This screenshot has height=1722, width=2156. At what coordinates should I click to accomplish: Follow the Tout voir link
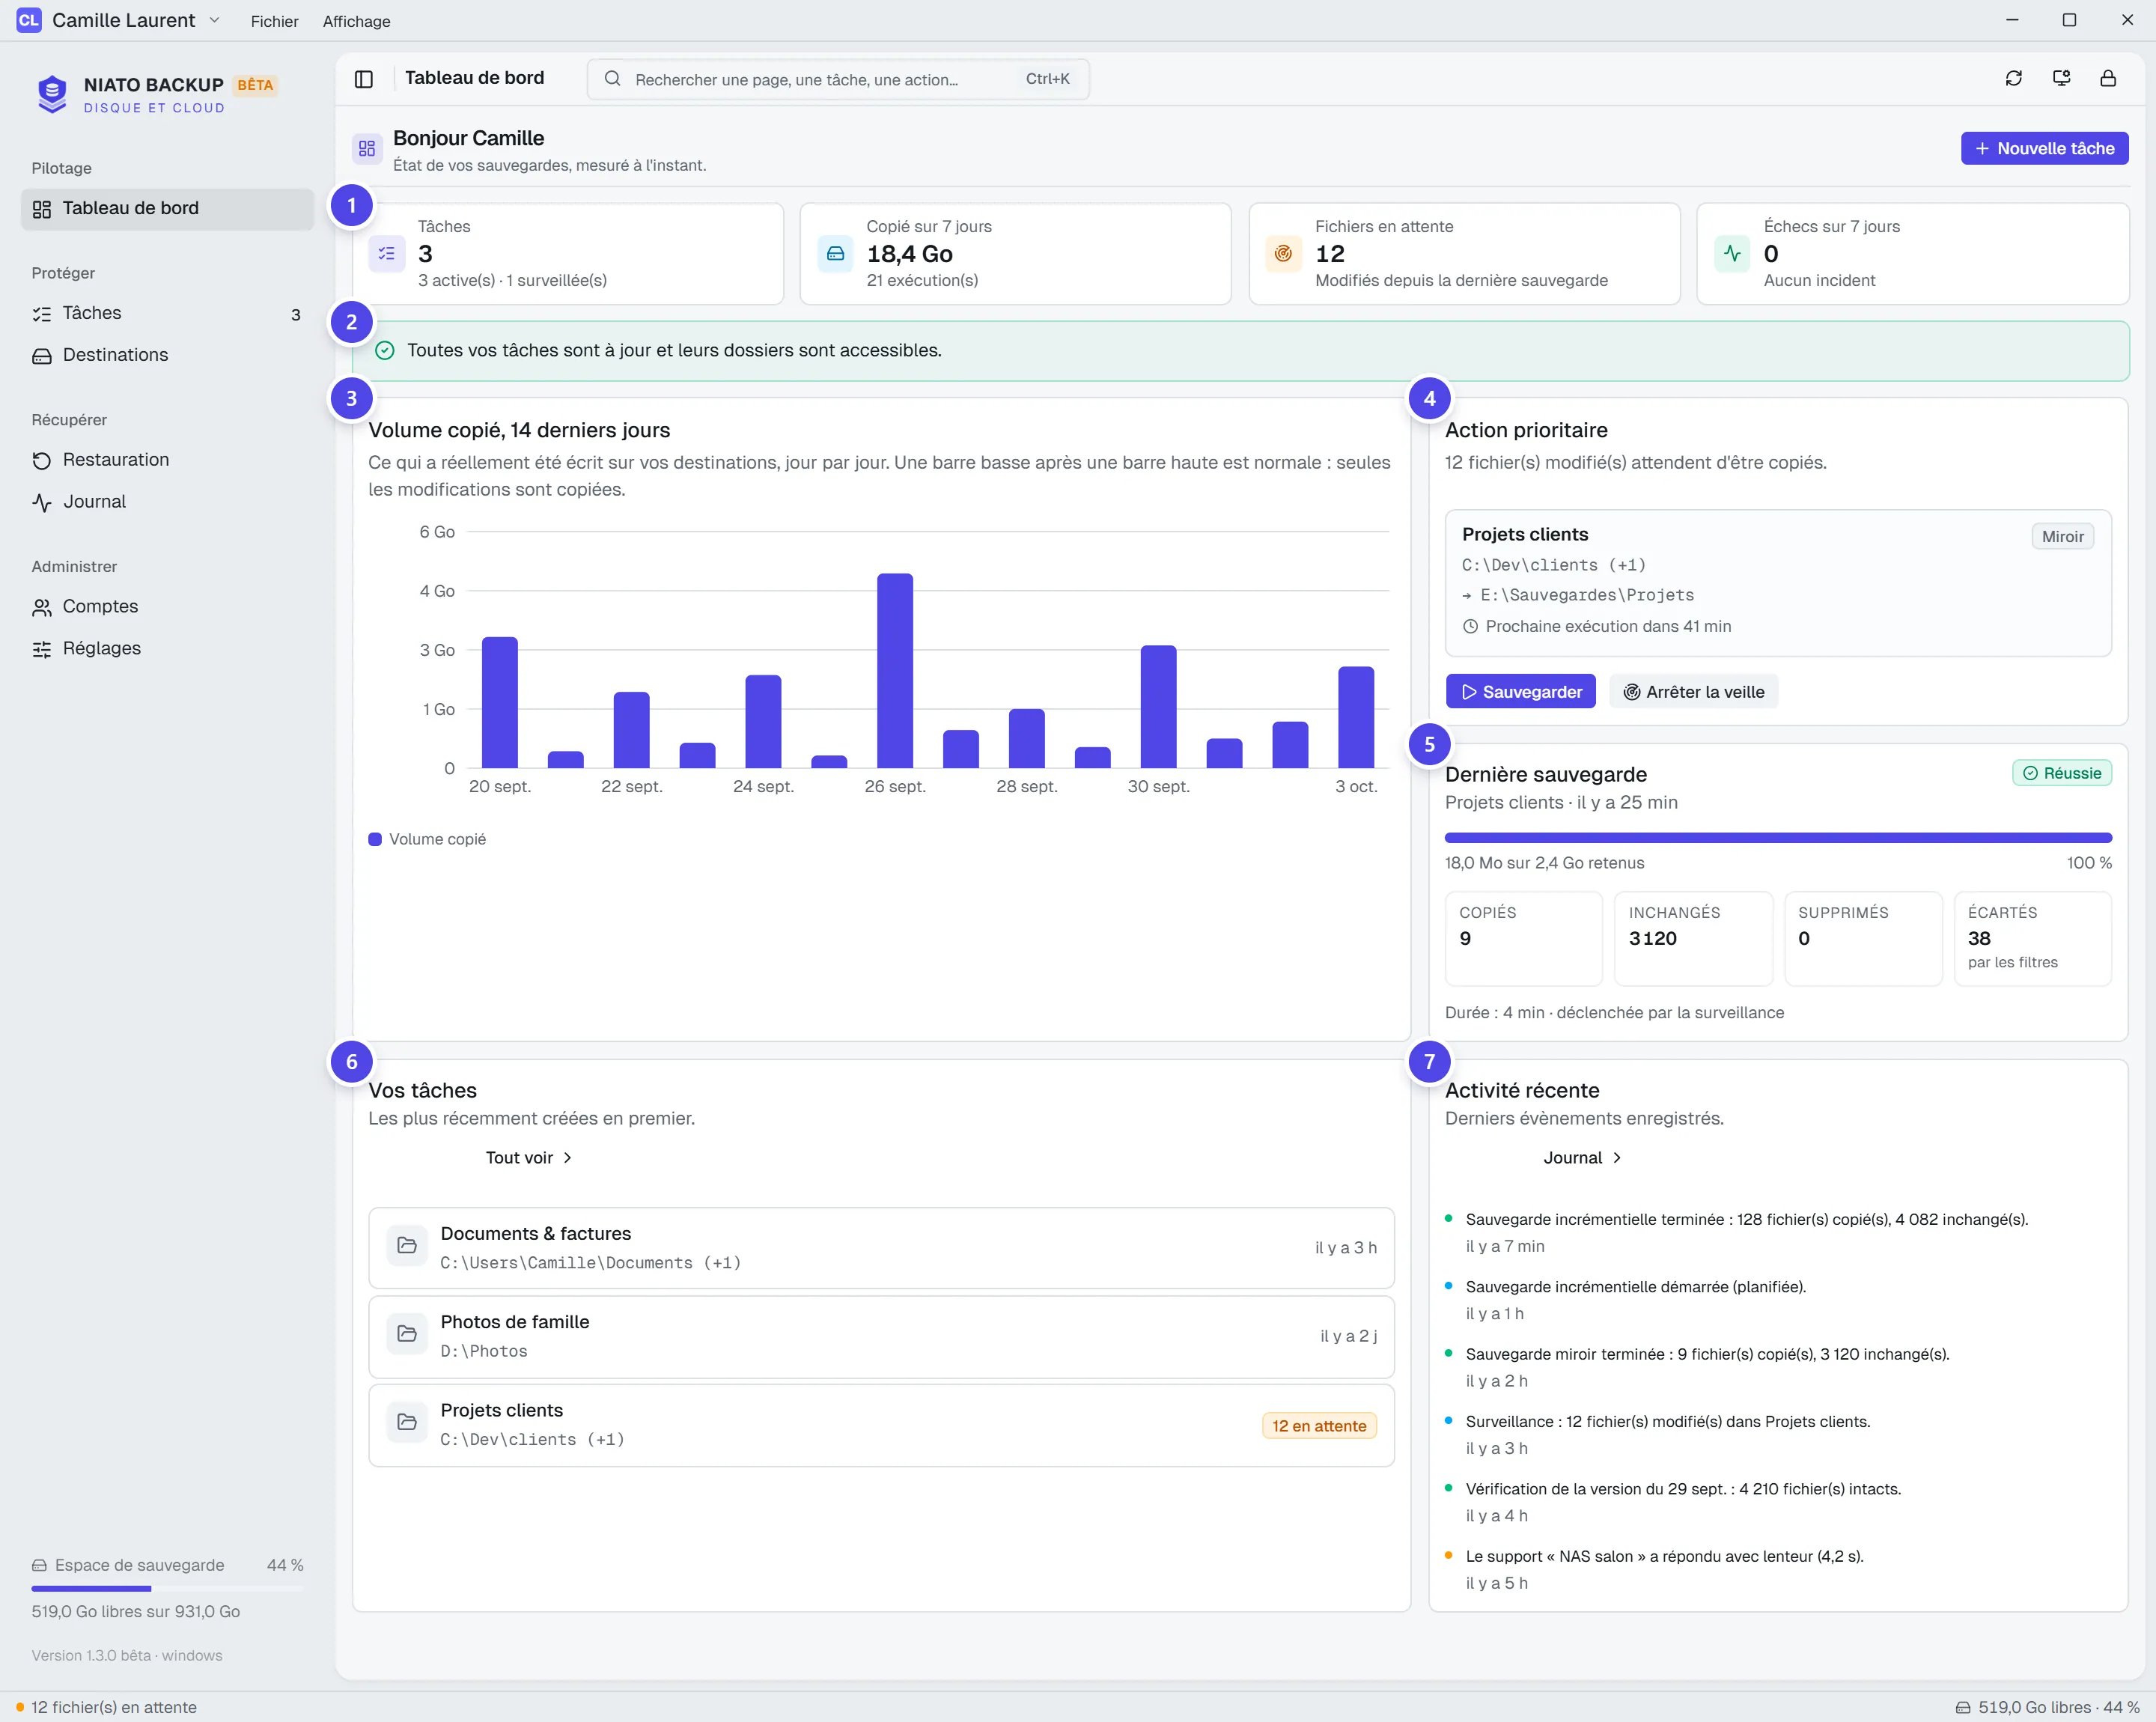528,1157
